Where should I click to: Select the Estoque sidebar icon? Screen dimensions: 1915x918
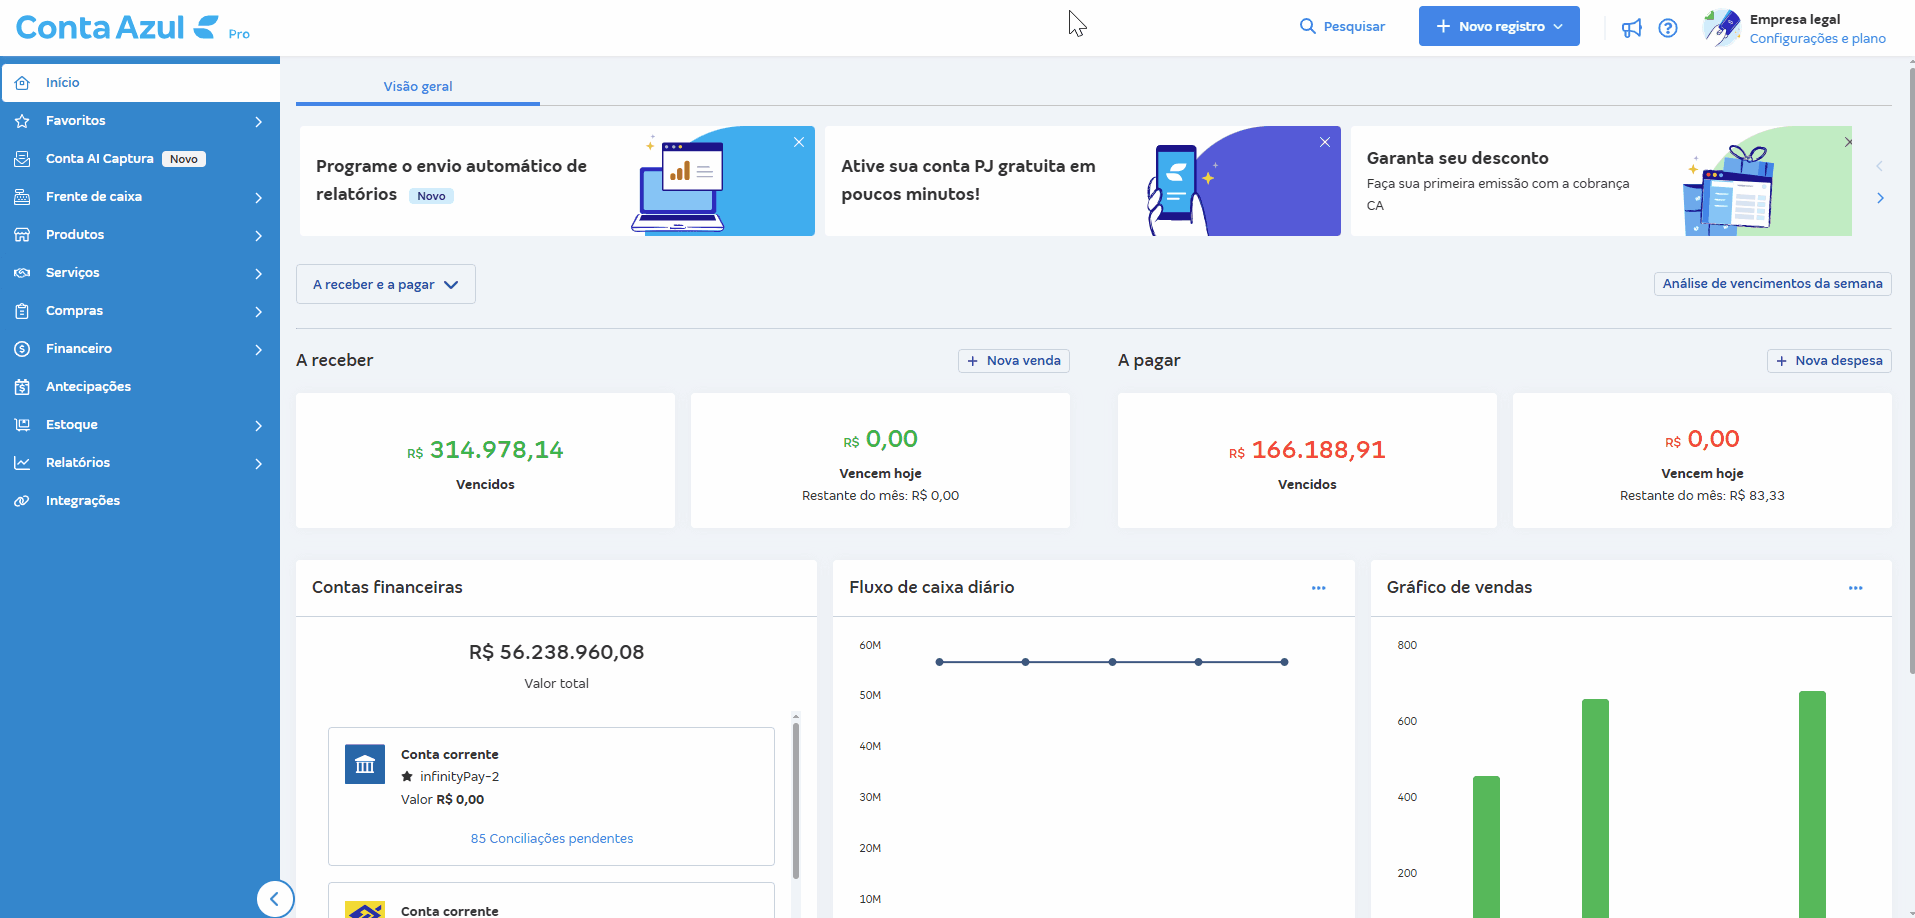(x=22, y=424)
